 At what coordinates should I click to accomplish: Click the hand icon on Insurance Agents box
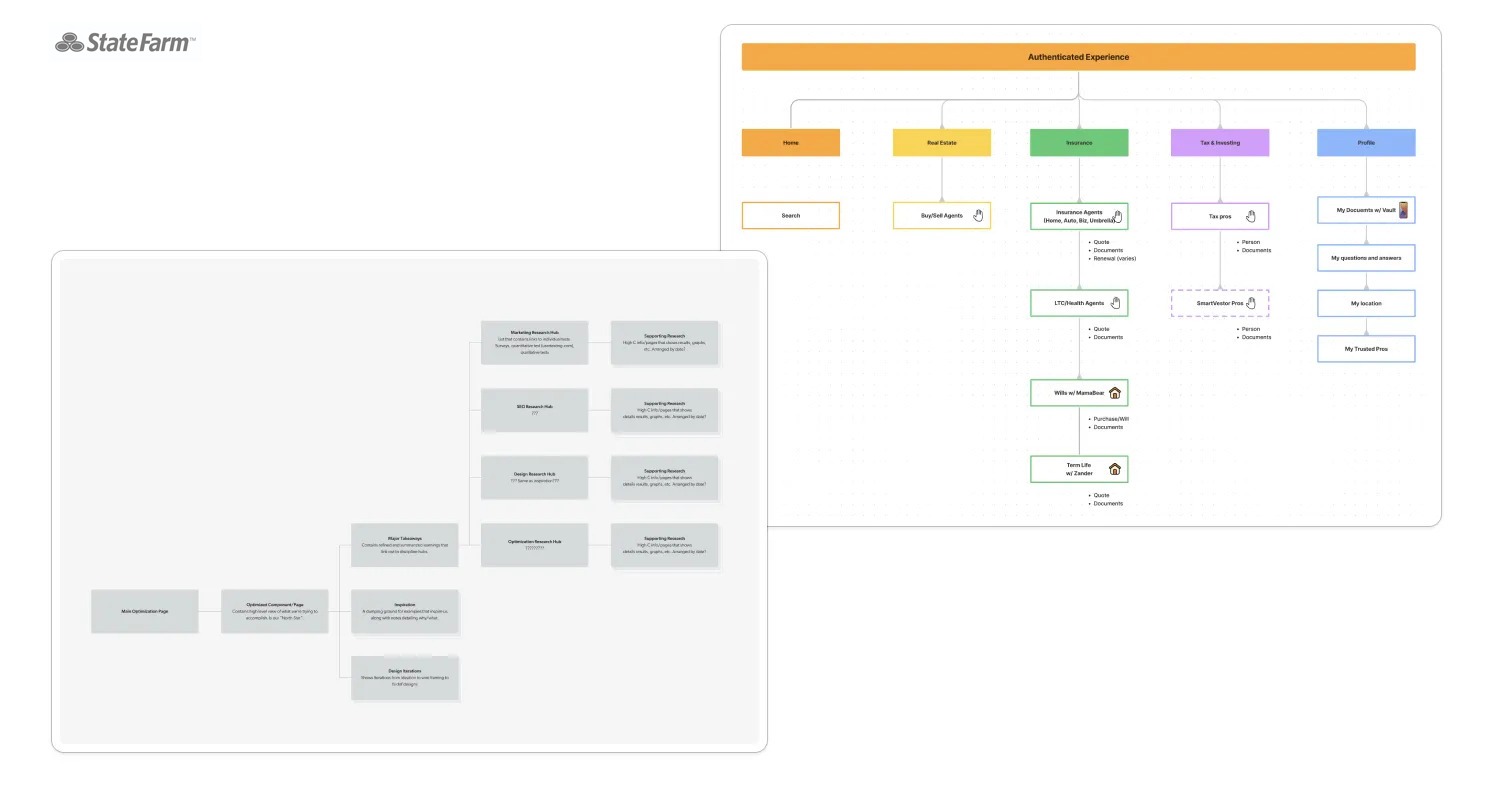coord(1118,215)
